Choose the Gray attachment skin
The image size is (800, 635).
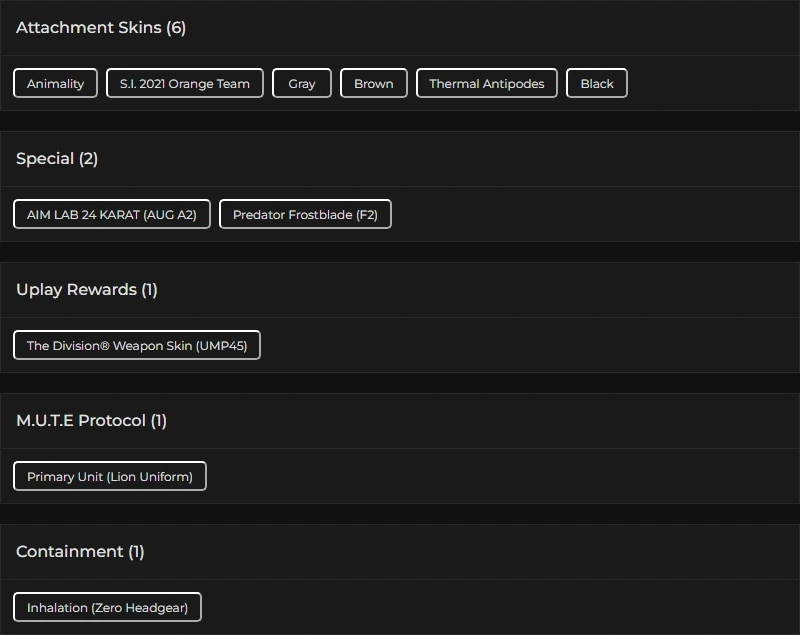(x=302, y=83)
